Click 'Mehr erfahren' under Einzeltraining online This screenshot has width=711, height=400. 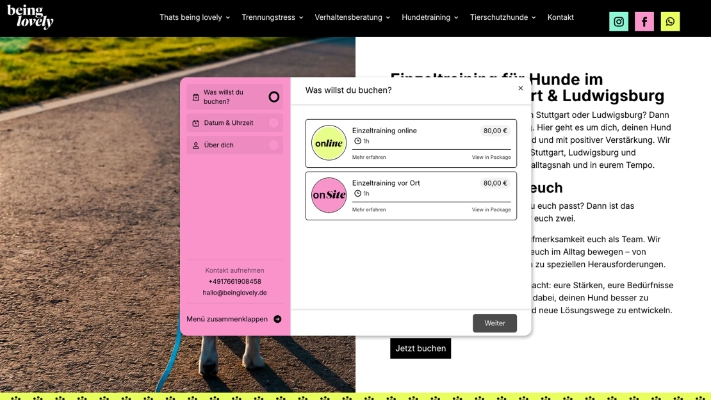(x=369, y=157)
